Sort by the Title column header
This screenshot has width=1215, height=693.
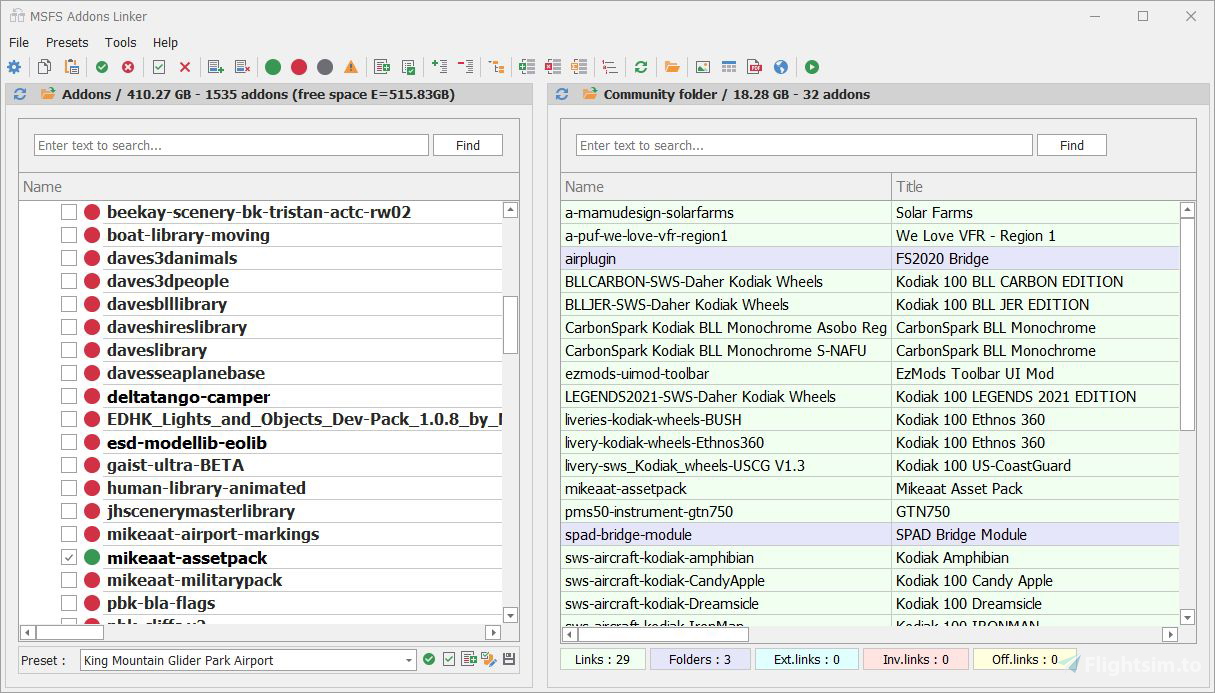pos(1043,187)
